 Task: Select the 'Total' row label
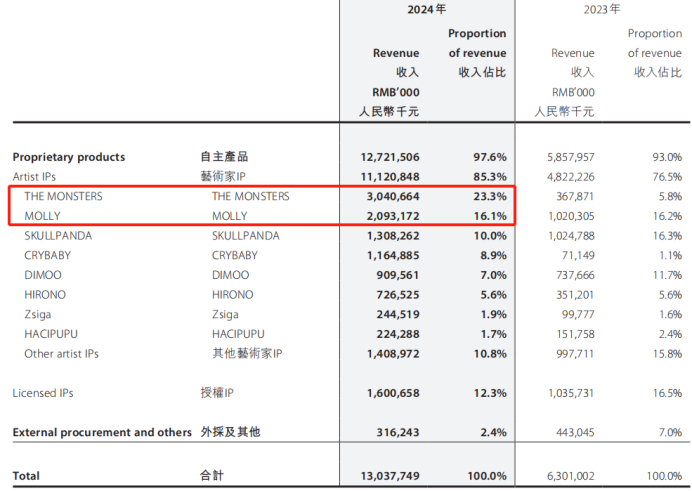[x=26, y=476]
